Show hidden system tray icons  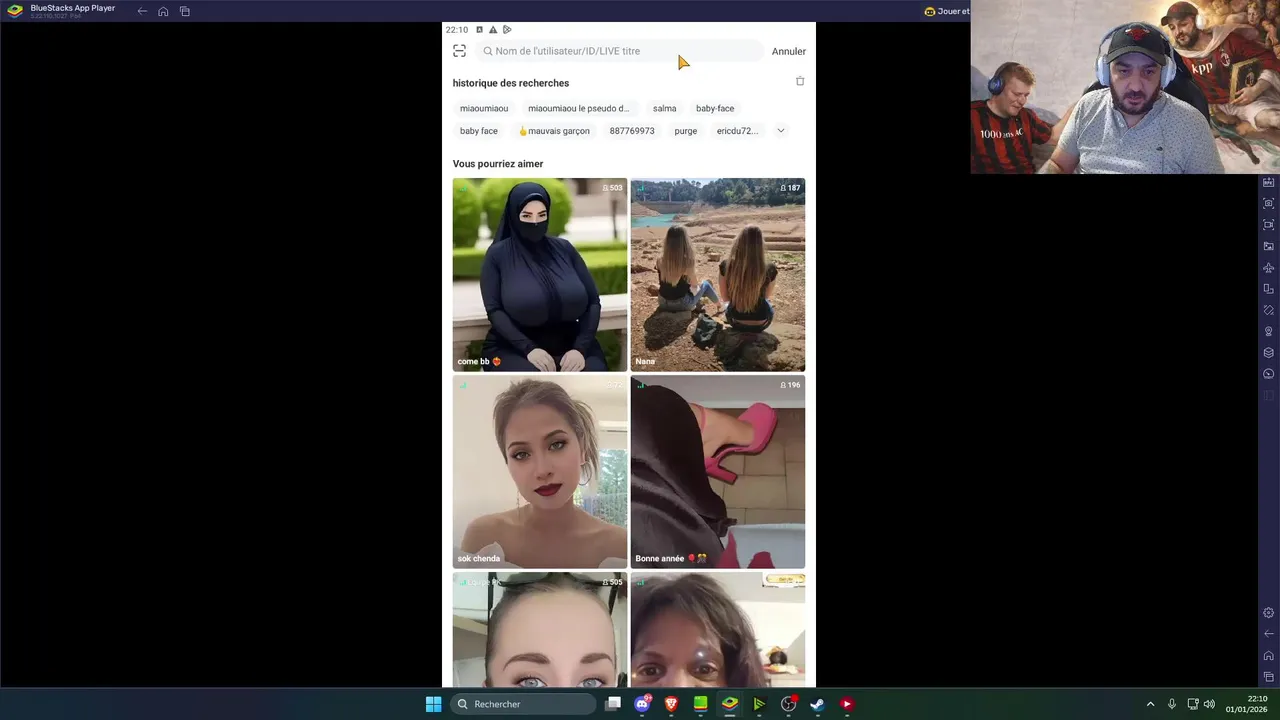pos(1150,704)
